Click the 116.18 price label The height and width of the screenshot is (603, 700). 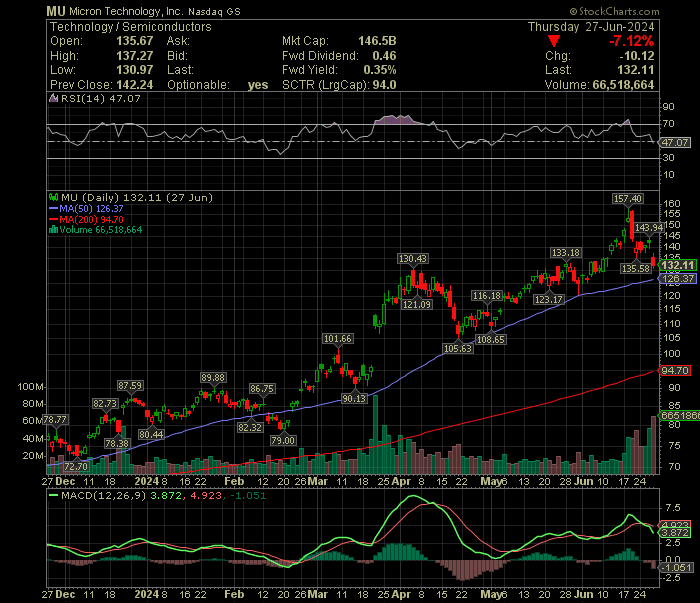click(487, 295)
